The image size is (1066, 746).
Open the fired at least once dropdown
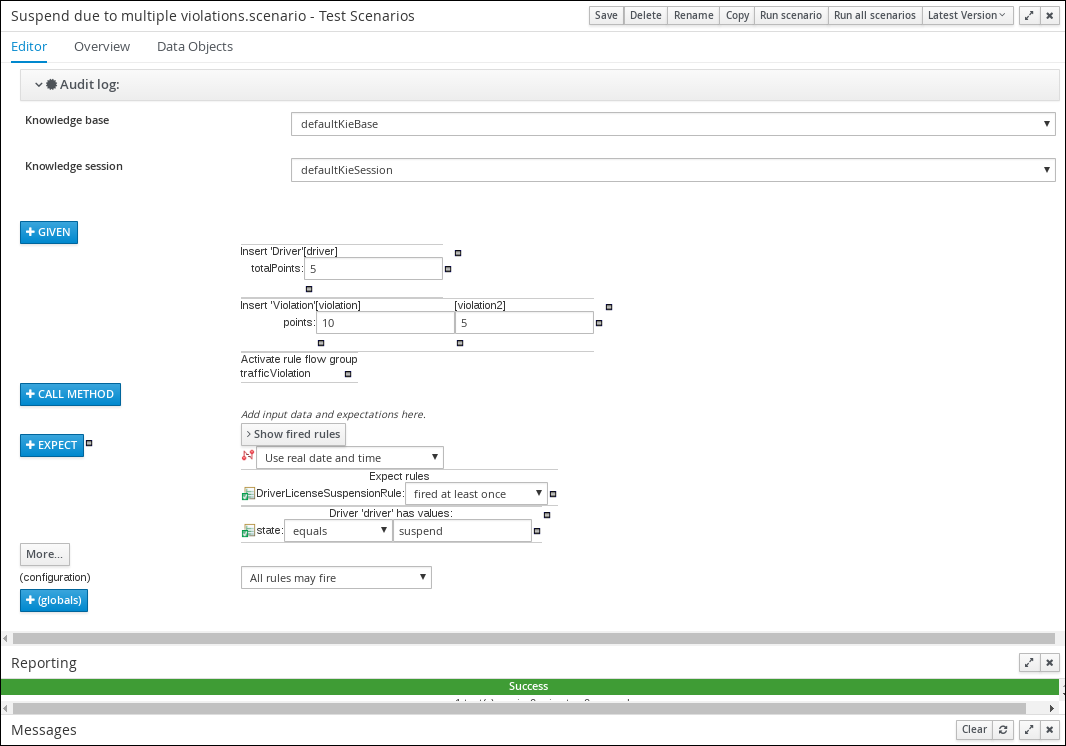pyautogui.click(x=476, y=494)
